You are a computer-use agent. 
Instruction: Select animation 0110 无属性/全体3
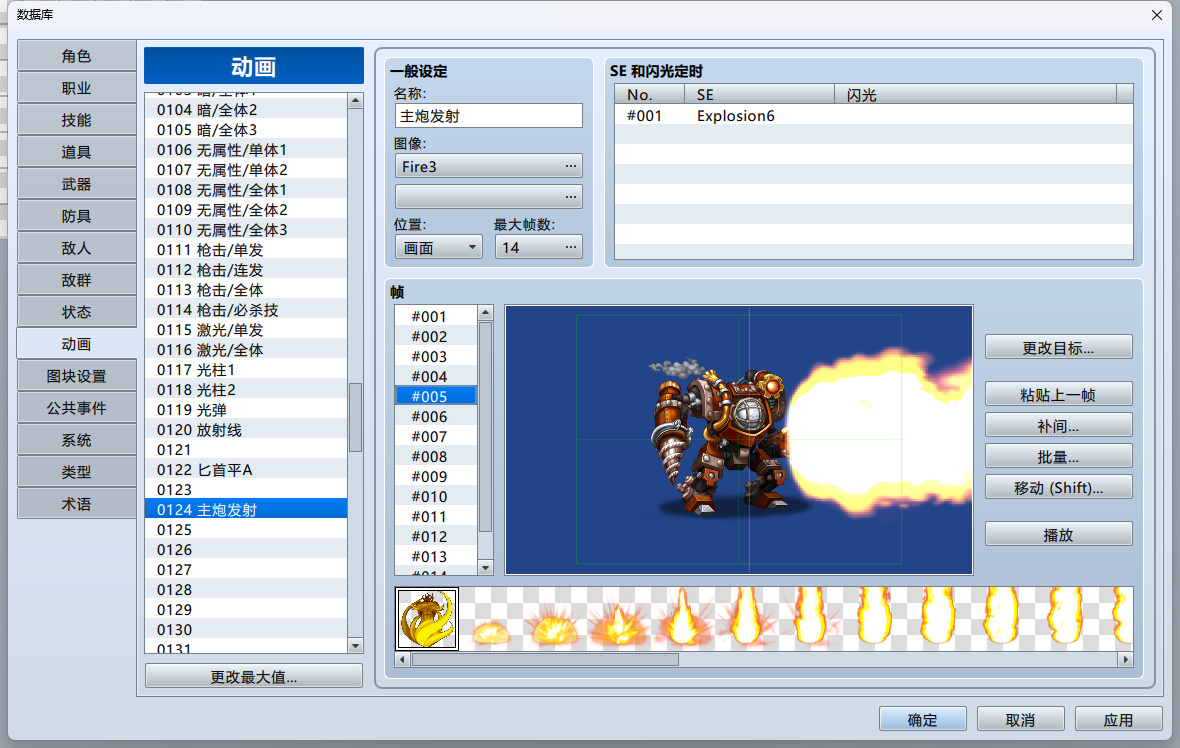click(x=246, y=230)
